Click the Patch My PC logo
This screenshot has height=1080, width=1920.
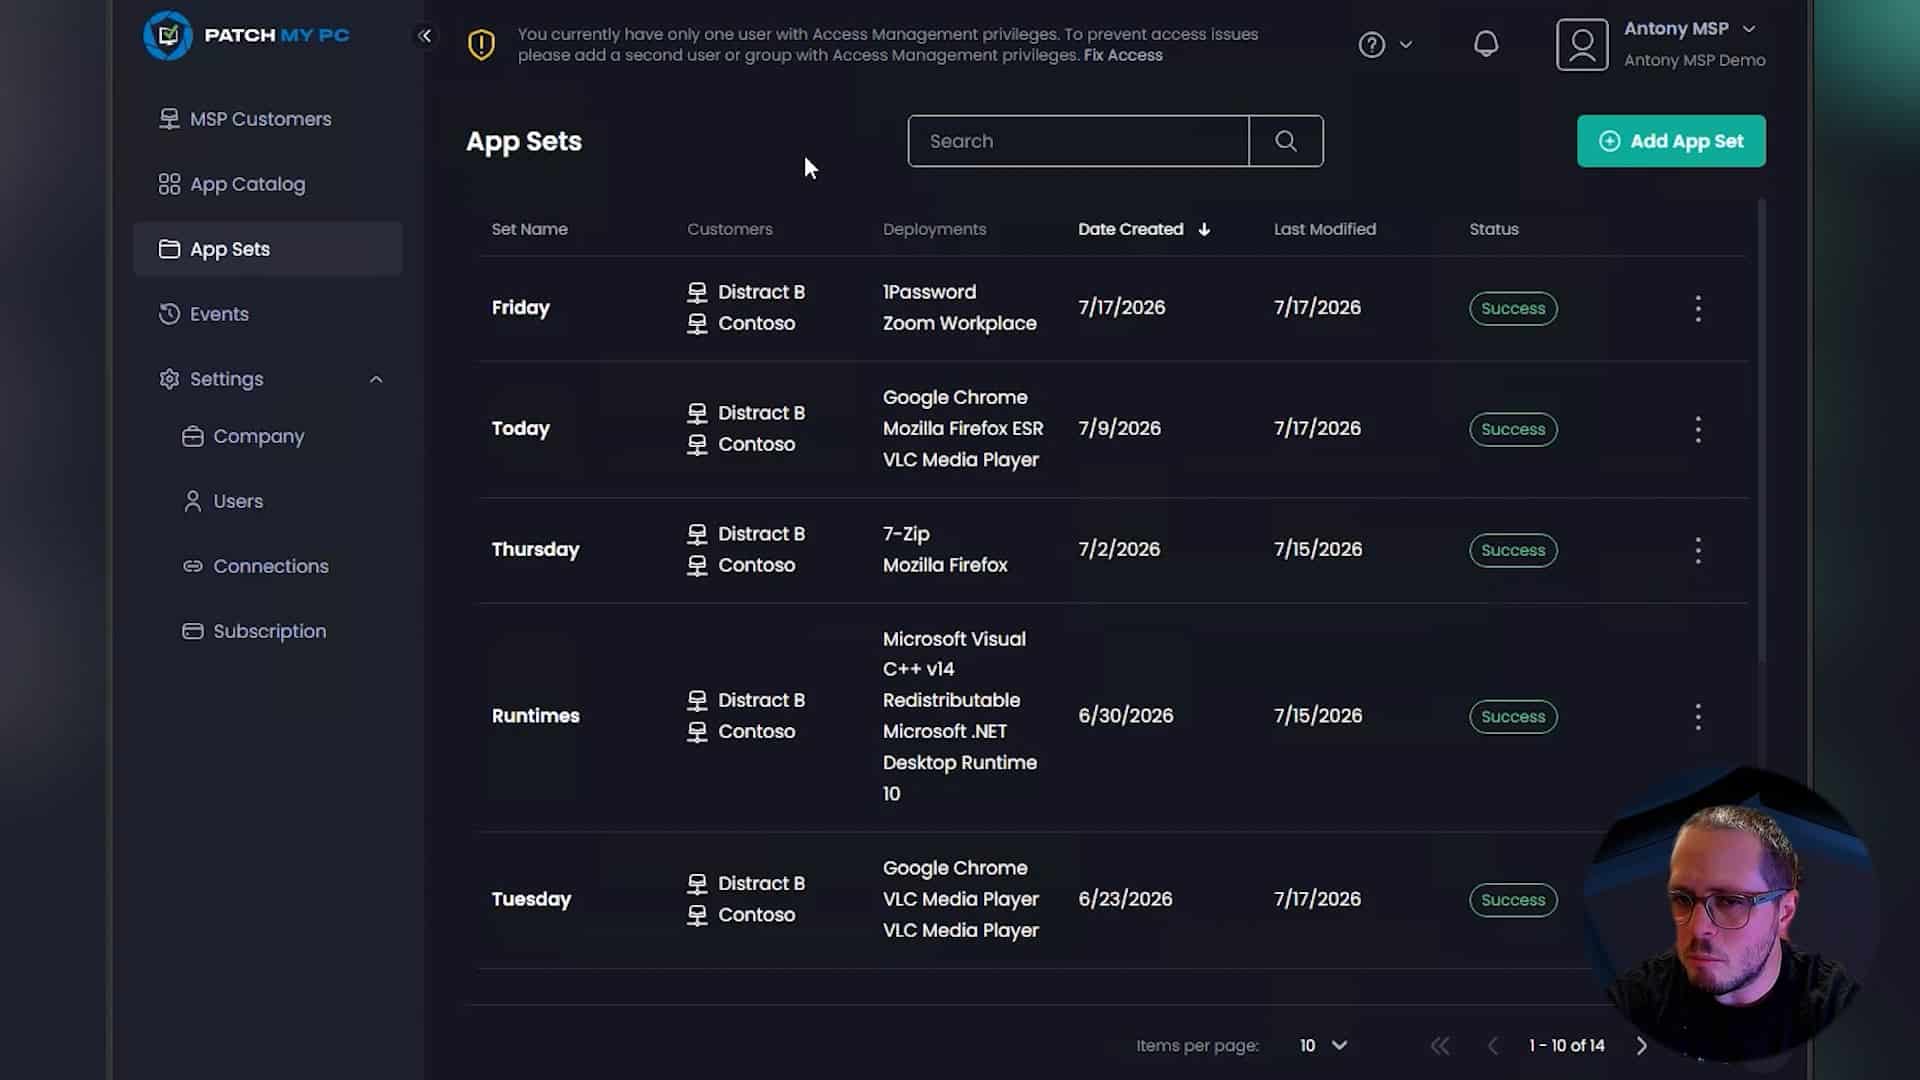pos(246,35)
